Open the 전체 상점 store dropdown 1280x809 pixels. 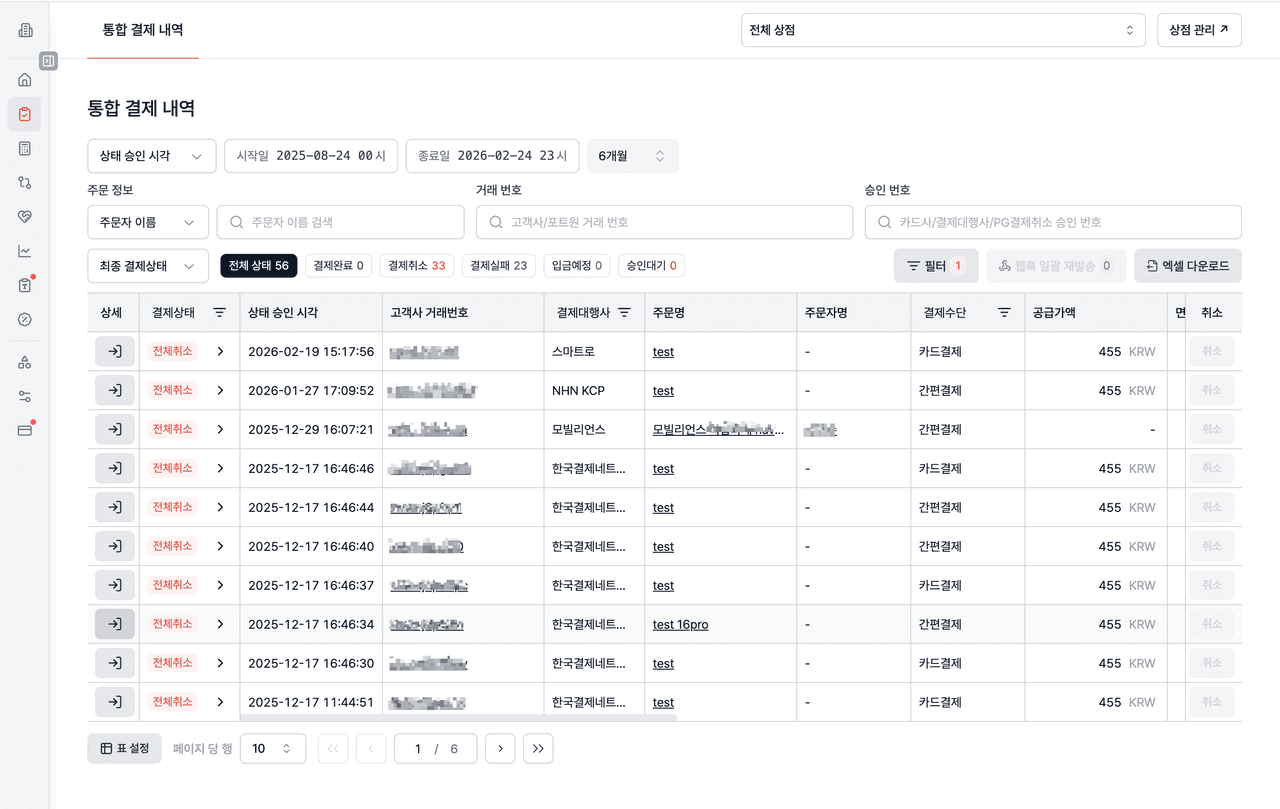943,30
